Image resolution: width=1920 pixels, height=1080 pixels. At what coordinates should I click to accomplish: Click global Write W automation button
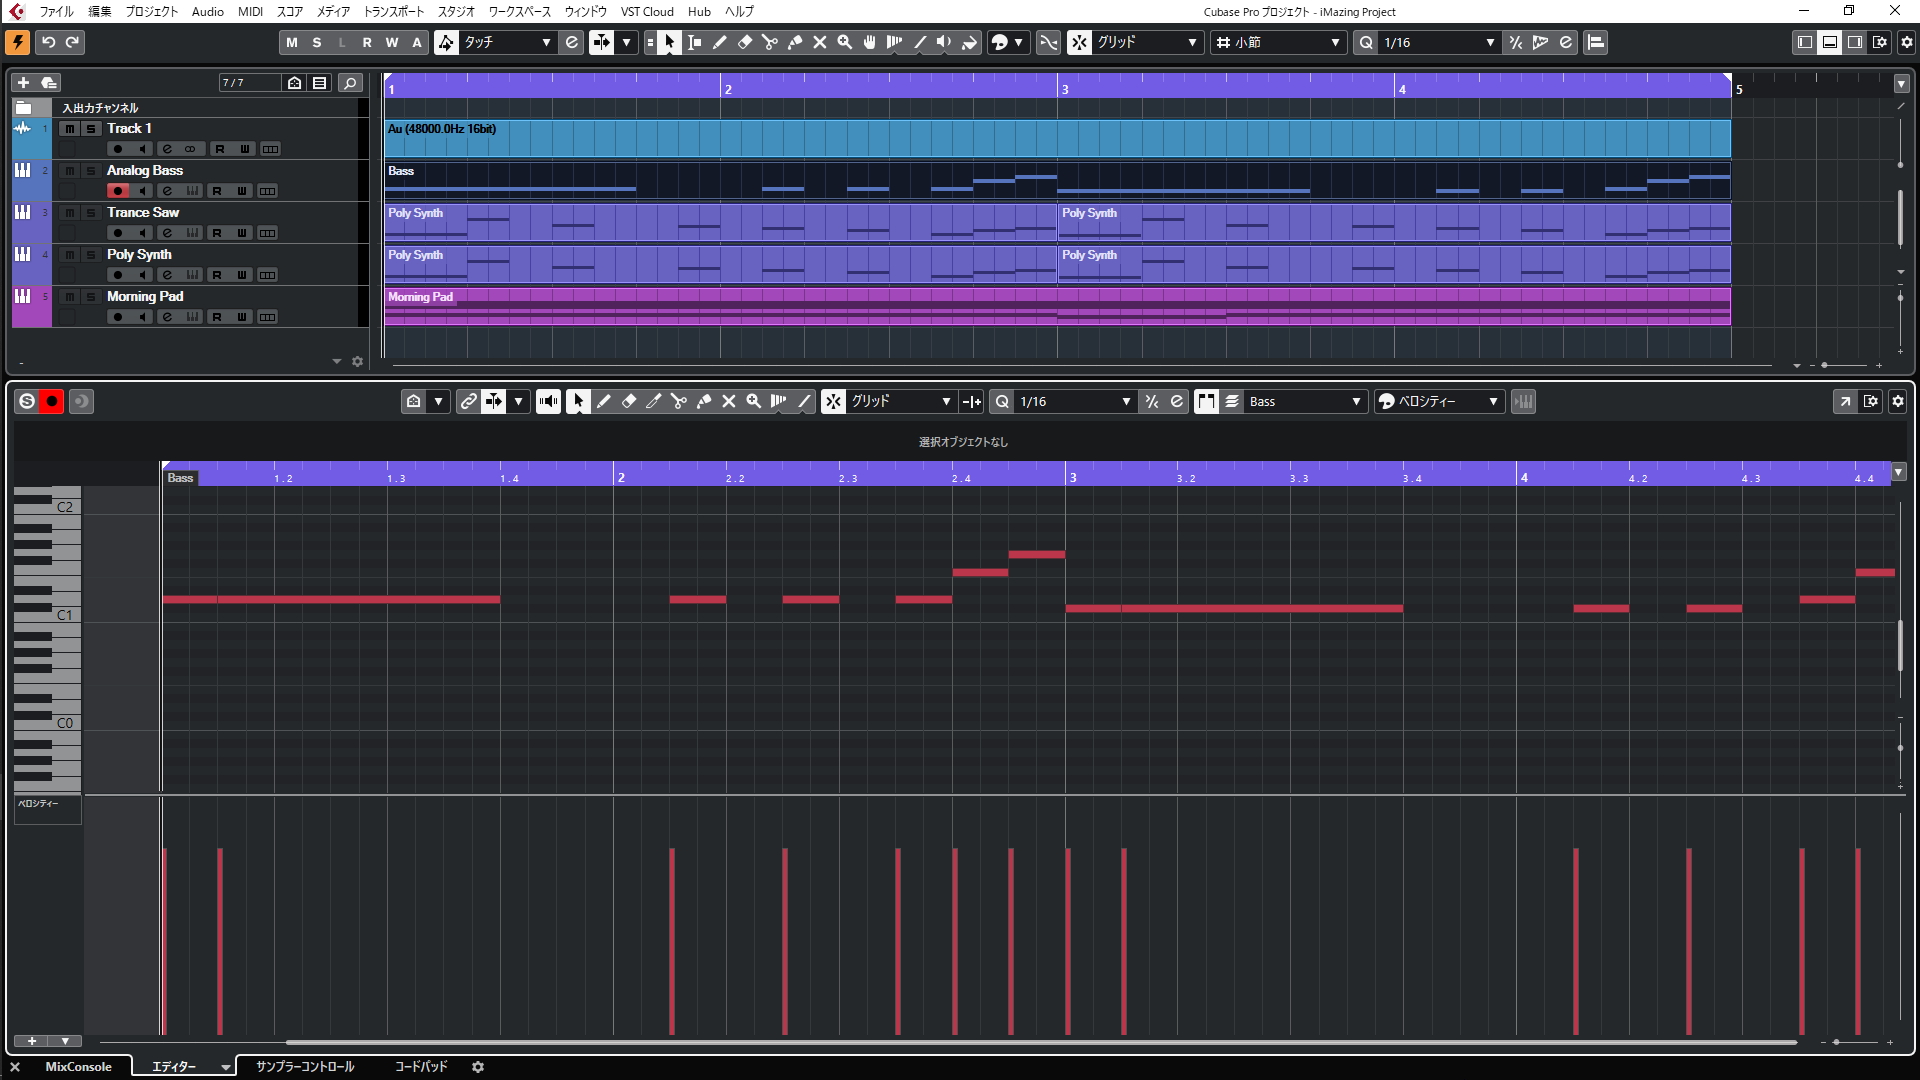[392, 42]
